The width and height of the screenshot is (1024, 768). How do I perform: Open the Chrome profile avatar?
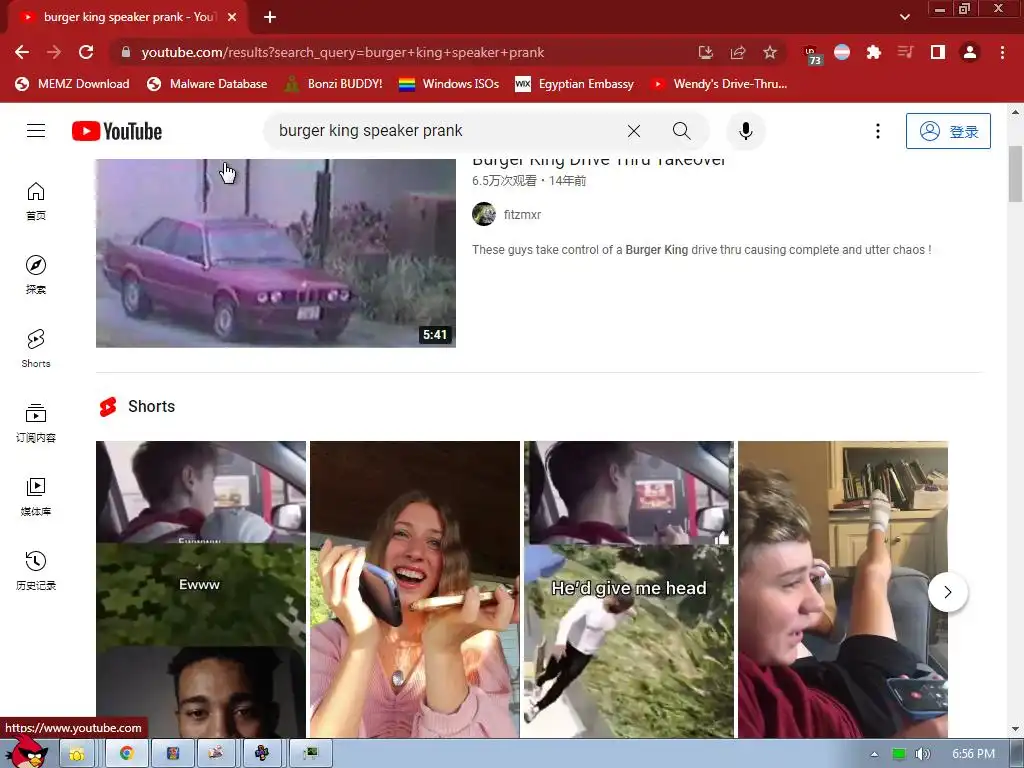[x=970, y=52]
